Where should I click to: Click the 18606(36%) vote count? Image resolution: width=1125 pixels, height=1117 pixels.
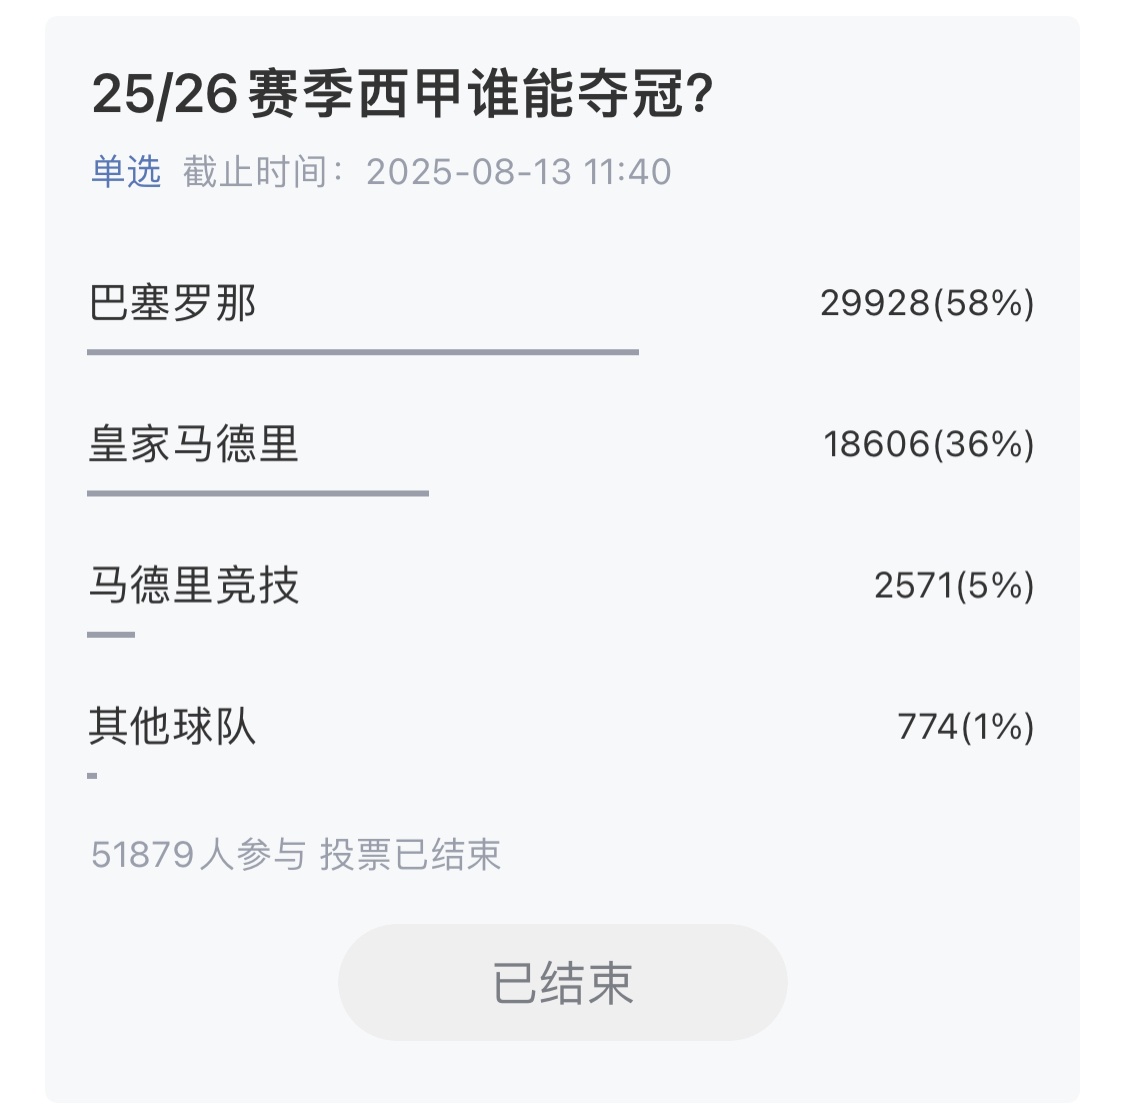(x=928, y=444)
